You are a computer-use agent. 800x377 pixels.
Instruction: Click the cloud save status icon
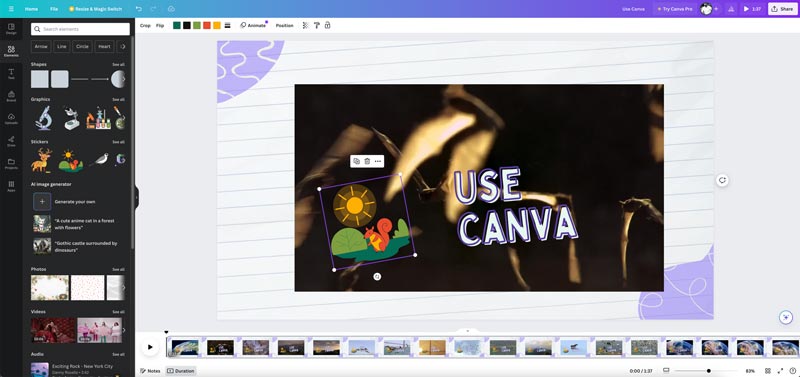click(171, 9)
